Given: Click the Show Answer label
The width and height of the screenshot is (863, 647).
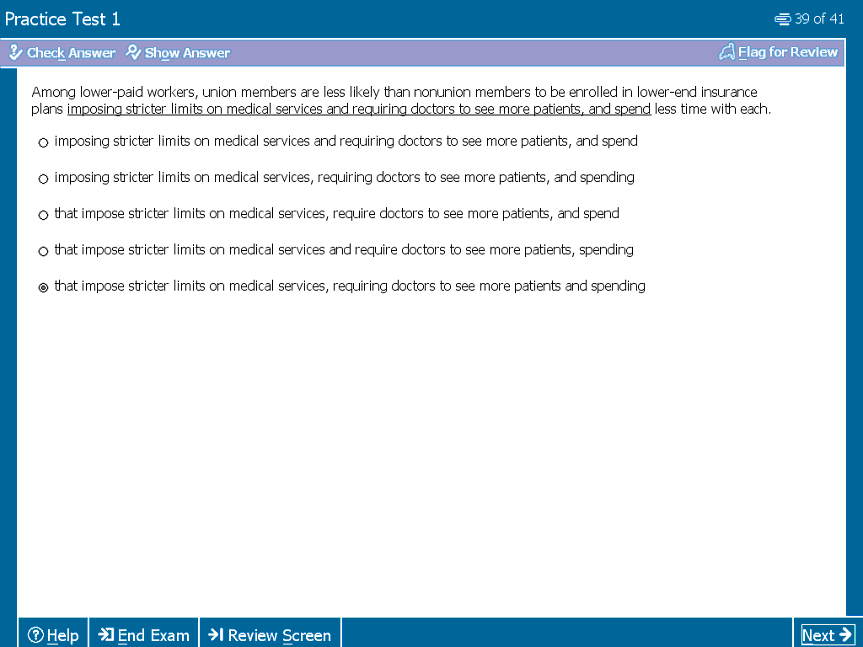Looking at the screenshot, I should click(187, 53).
